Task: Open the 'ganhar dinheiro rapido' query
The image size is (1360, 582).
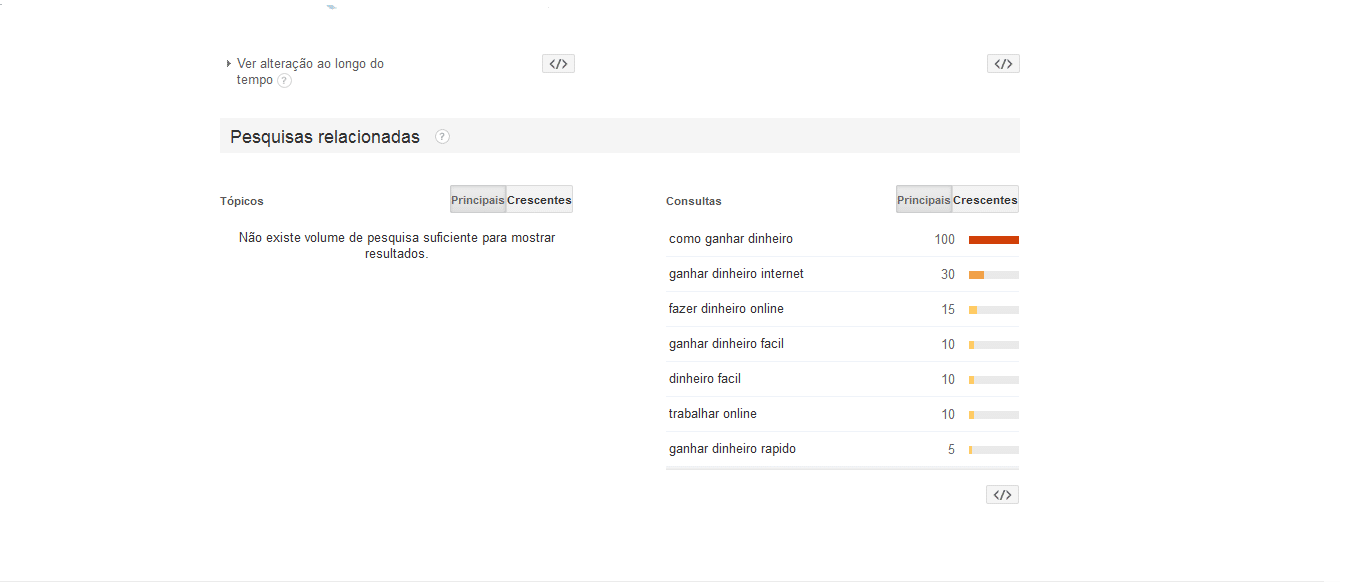Action: 733,449
